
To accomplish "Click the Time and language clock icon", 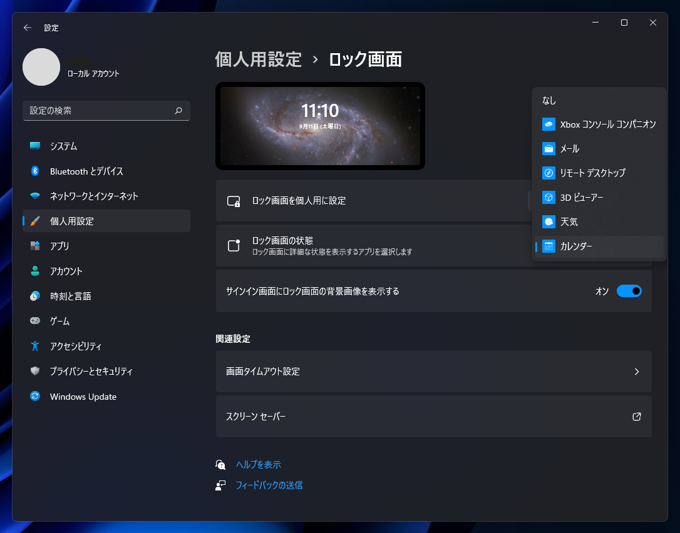I will tap(35, 296).
